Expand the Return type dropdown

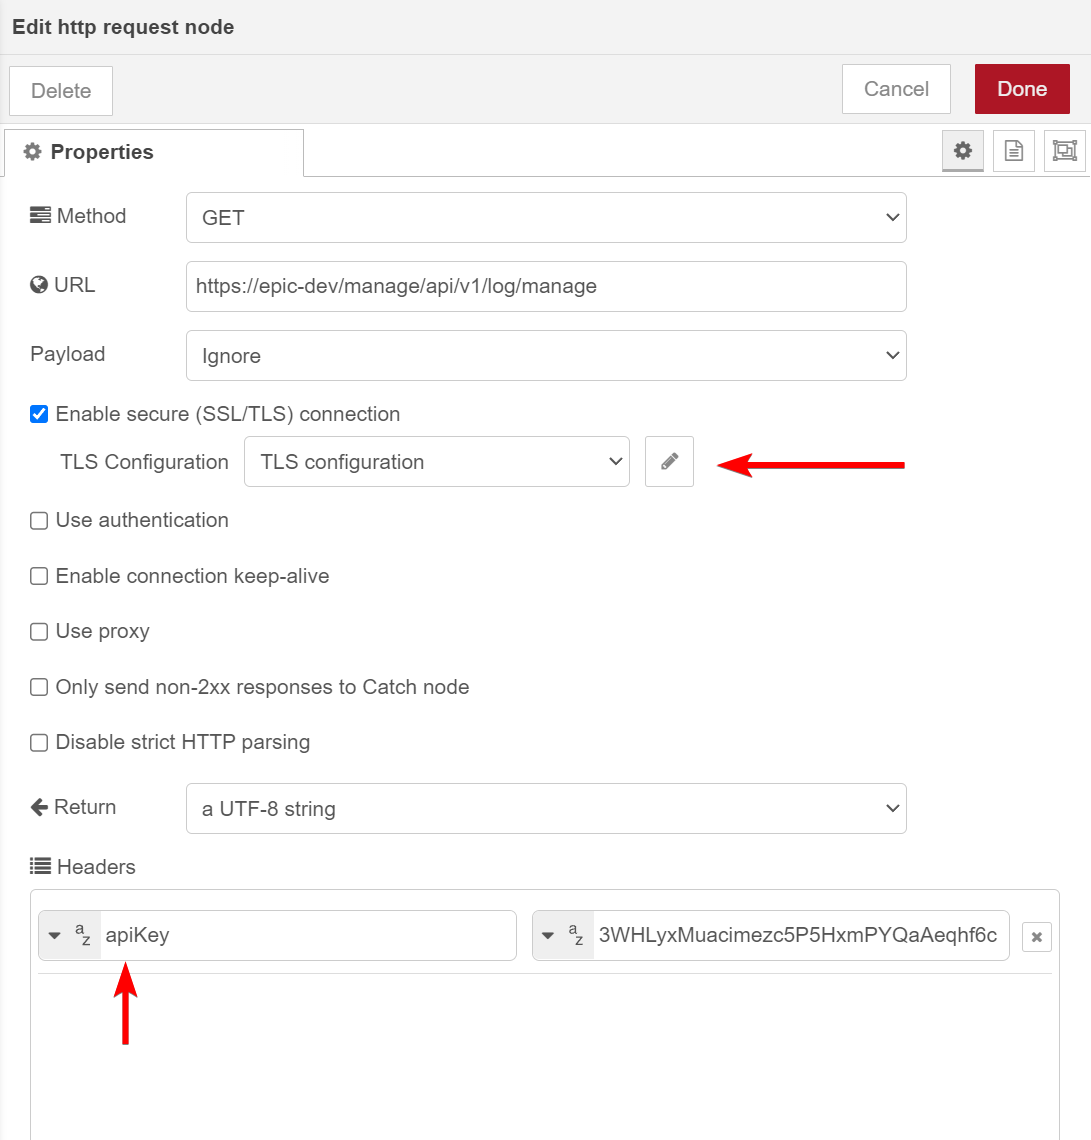[x=546, y=808]
